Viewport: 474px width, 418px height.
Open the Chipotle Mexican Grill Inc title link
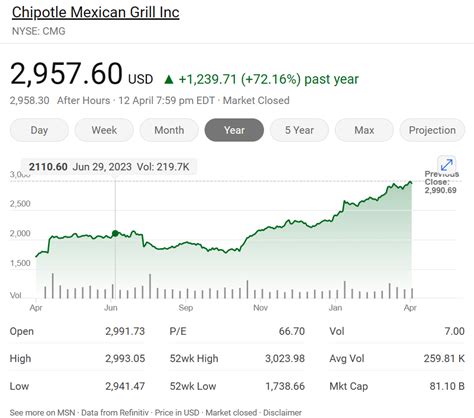96,12
